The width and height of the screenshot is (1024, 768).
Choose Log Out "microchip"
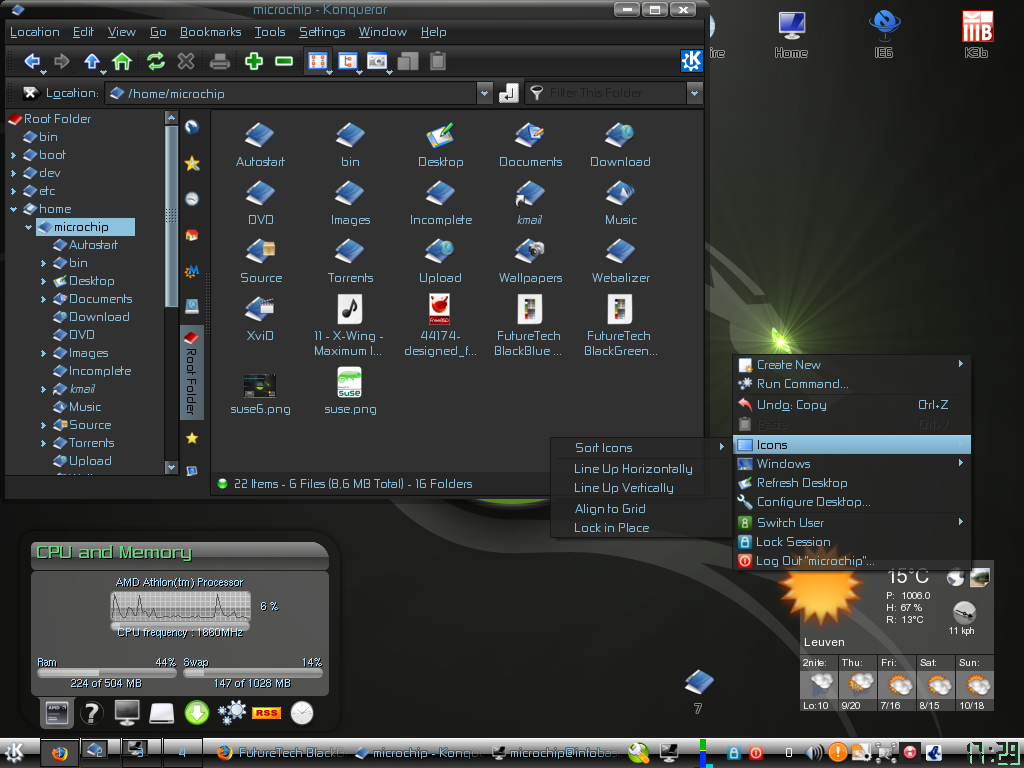(x=852, y=561)
